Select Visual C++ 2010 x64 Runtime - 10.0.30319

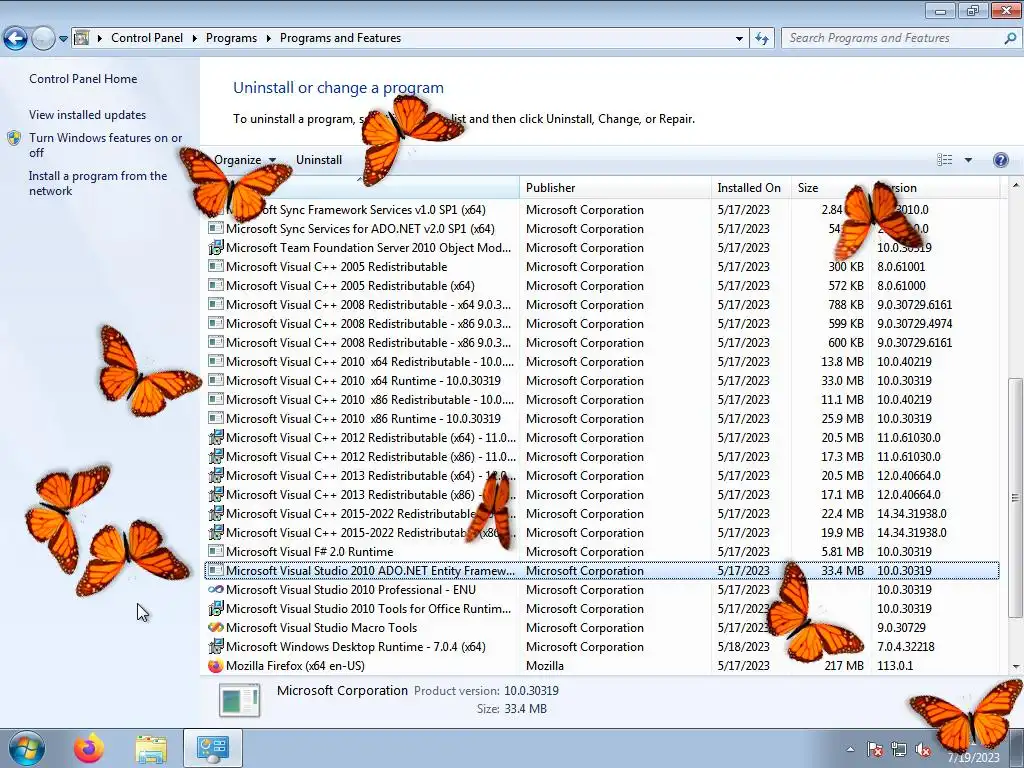[x=602, y=381]
